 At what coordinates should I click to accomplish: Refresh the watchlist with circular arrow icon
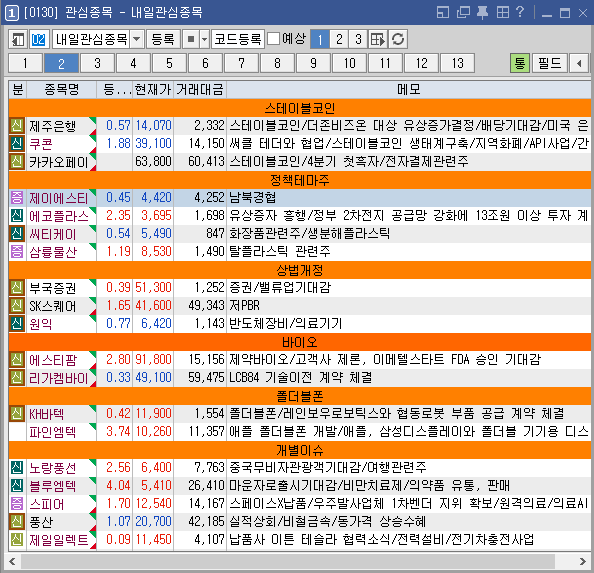398,39
